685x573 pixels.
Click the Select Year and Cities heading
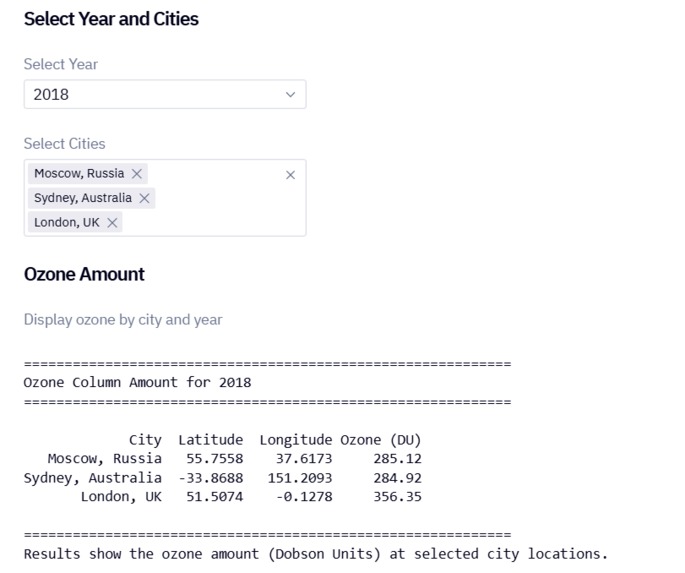coord(111,19)
